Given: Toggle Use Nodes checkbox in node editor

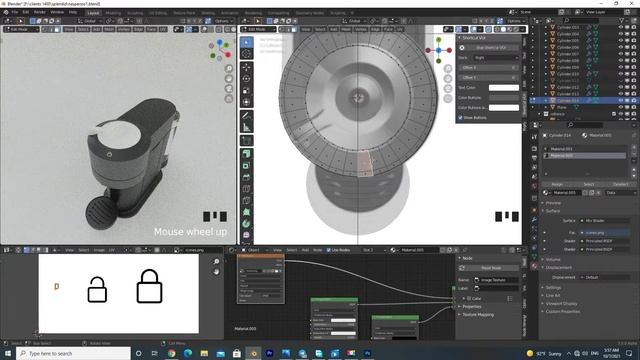Looking at the screenshot, I should pos(329,250).
